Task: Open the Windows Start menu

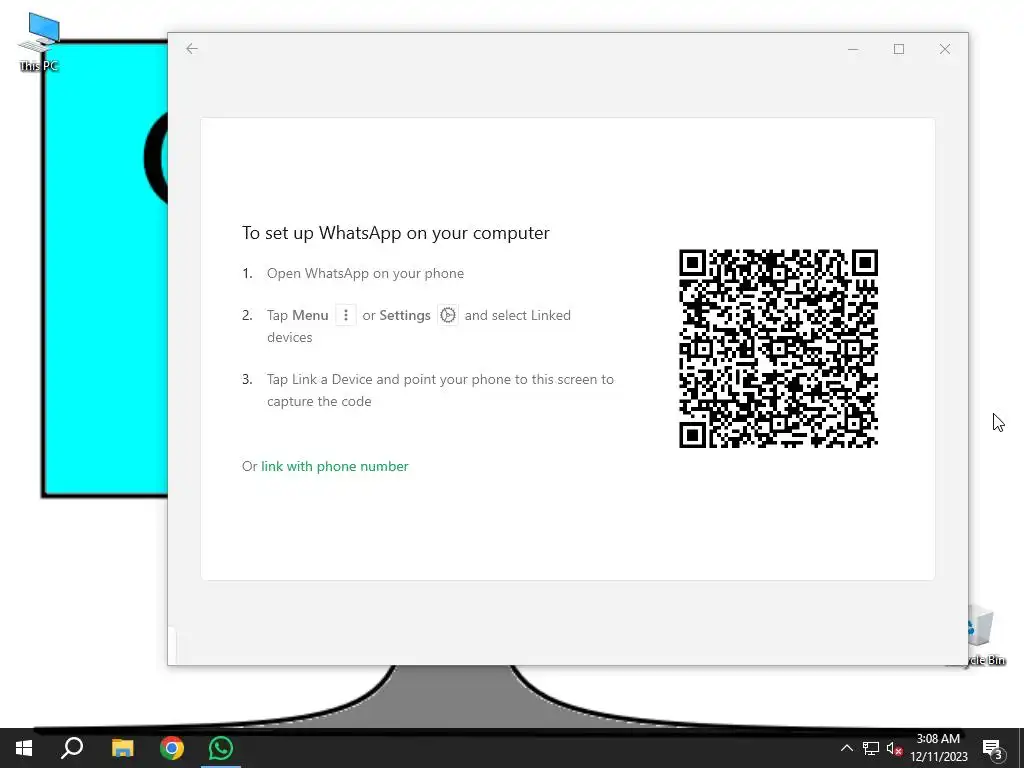Action: [24, 748]
